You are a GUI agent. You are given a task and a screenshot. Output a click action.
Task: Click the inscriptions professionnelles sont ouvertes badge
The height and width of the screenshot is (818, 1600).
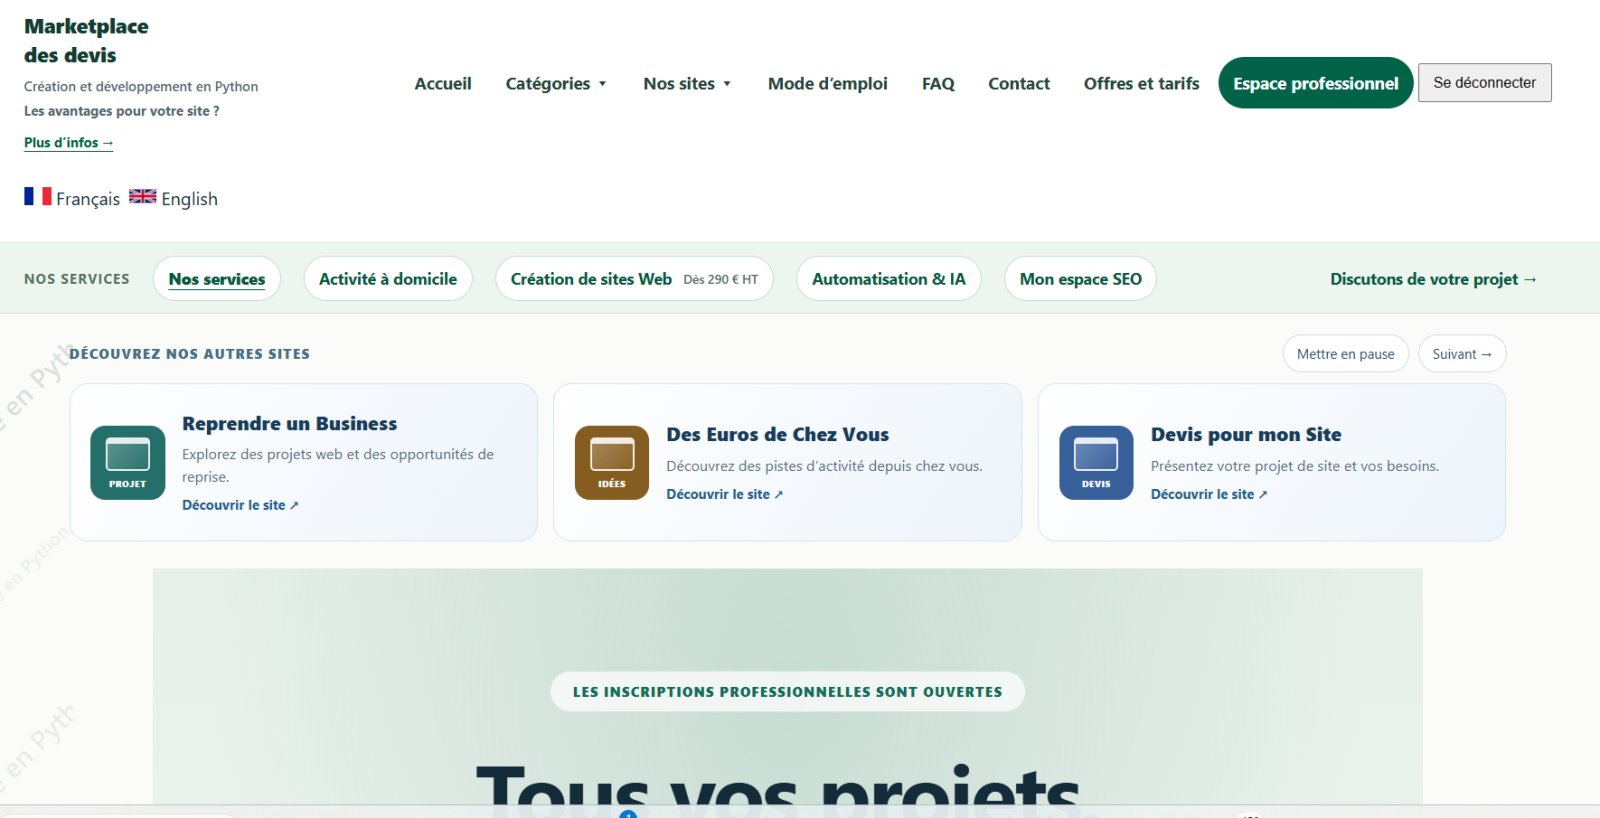pos(788,692)
